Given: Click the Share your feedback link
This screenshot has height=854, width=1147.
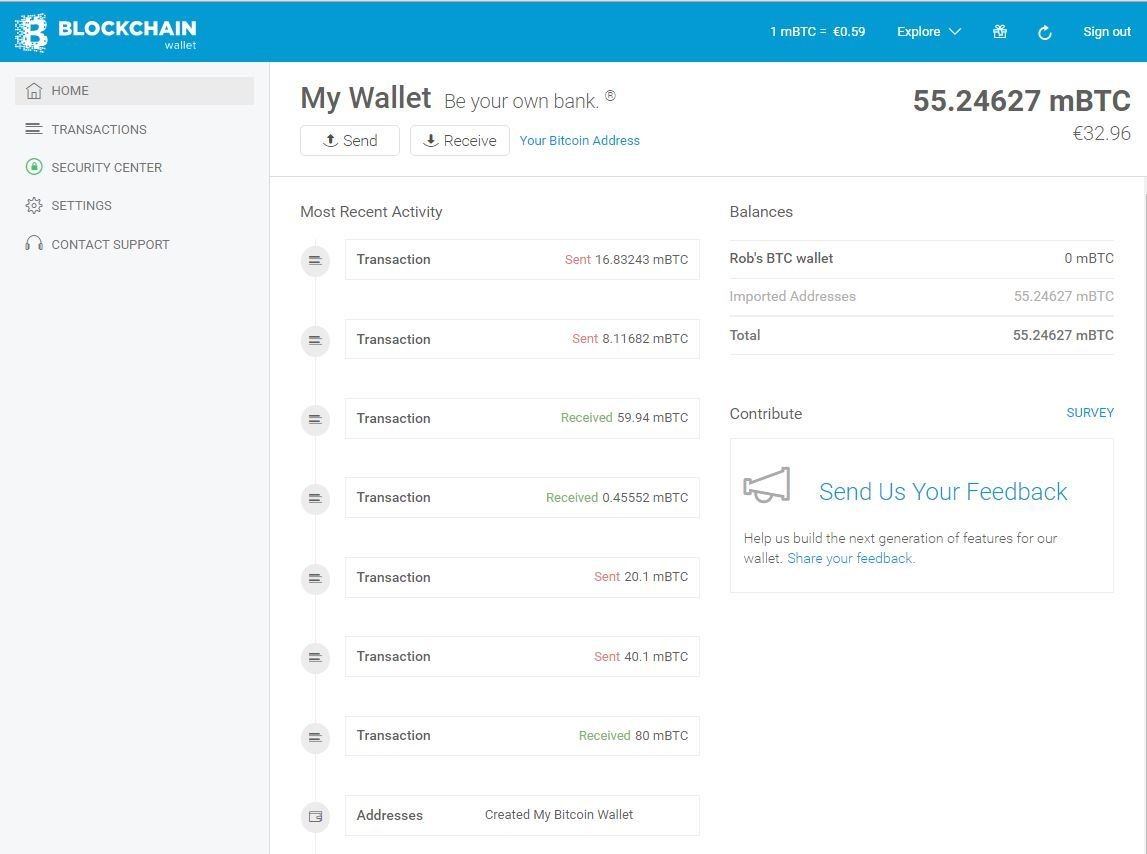Looking at the screenshot, I should coord(851,558).
